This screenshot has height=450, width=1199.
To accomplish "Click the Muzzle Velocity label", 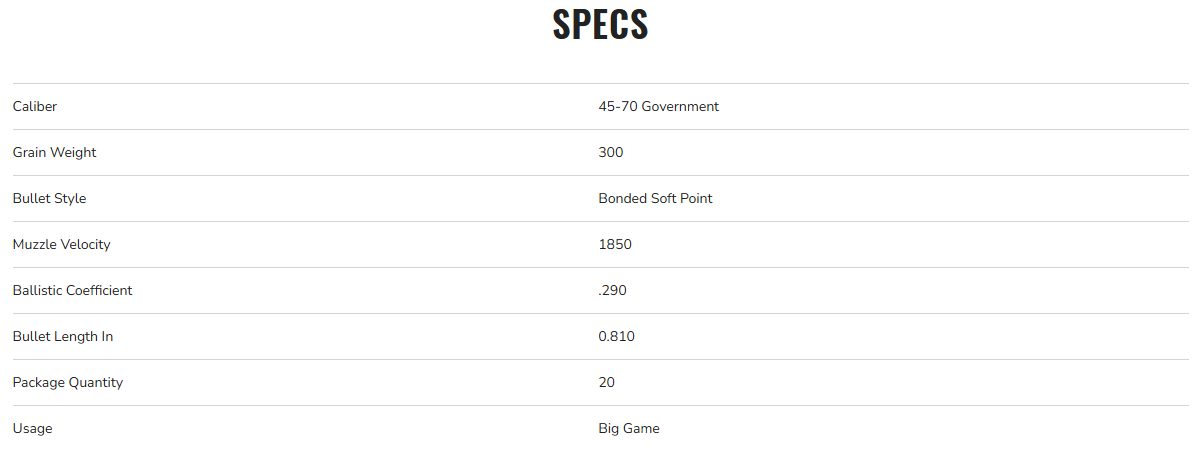I will [x=61, y=244].
